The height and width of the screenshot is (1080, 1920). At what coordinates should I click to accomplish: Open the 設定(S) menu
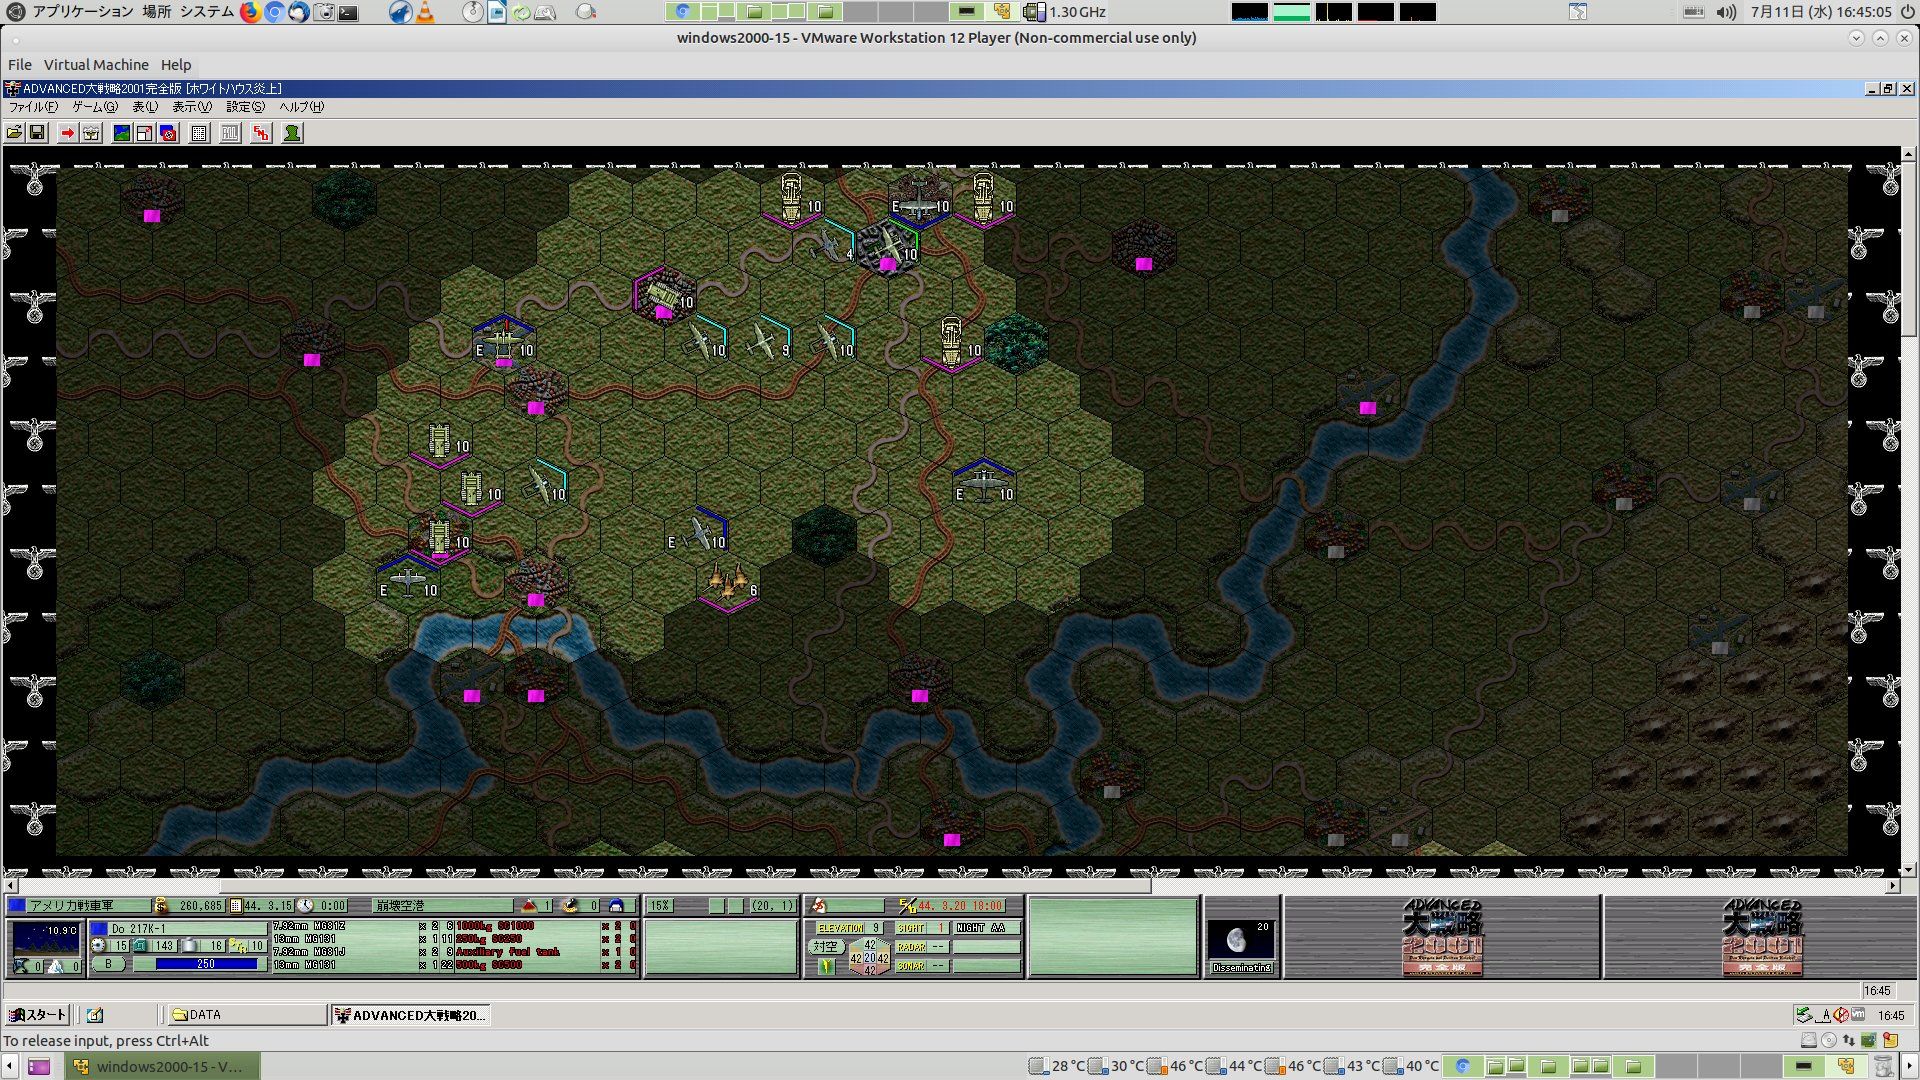click(x=245, y=107)
